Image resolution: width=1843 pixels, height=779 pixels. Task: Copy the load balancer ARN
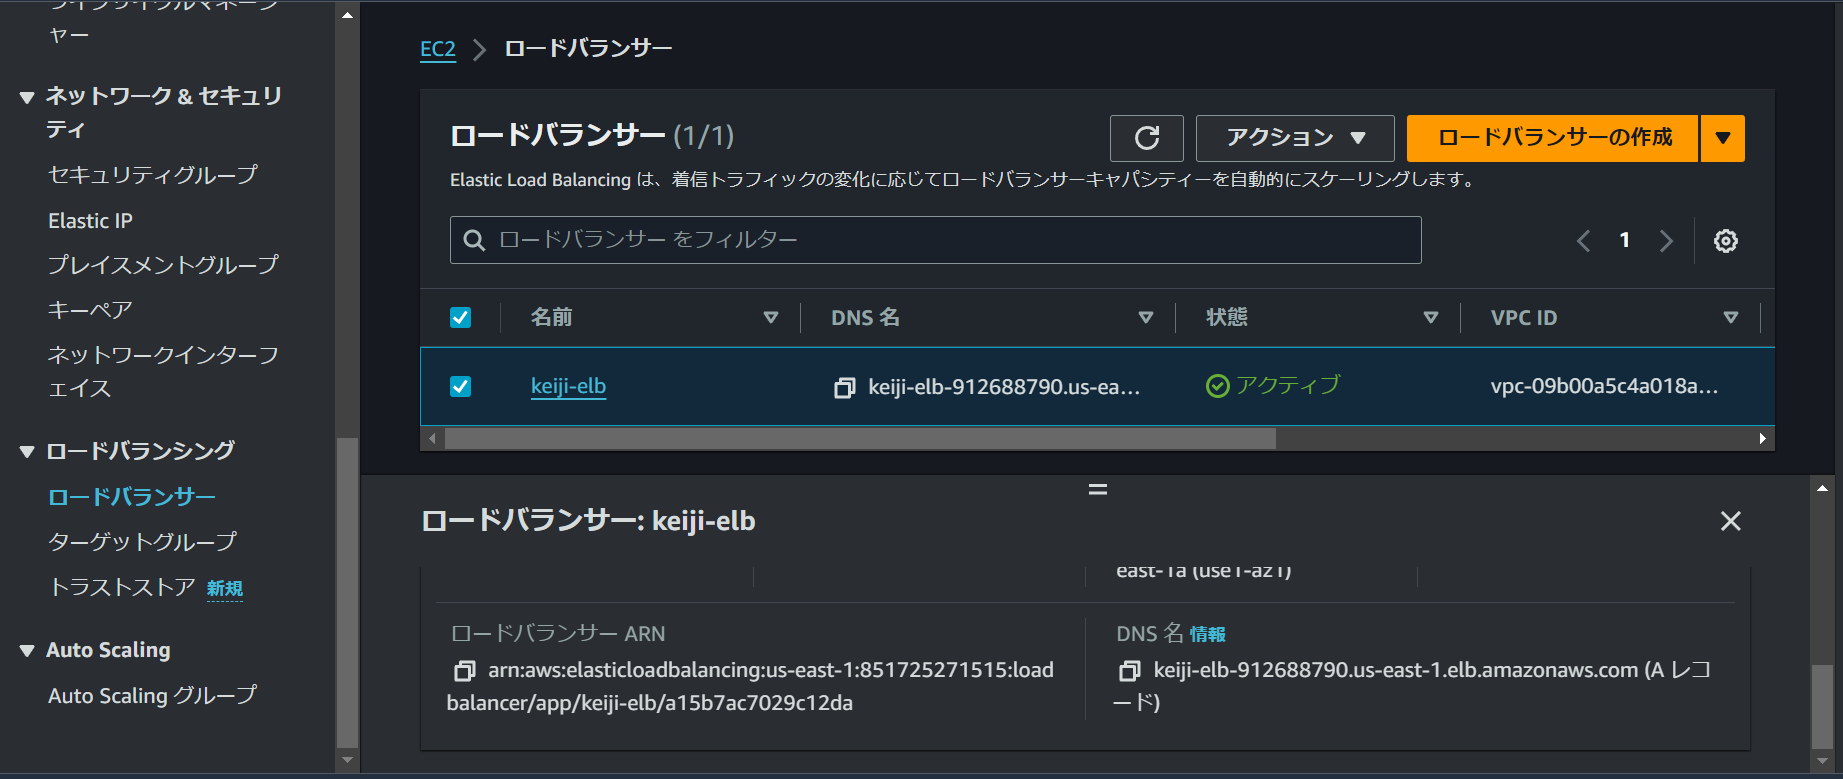click(x=464, y=670)
